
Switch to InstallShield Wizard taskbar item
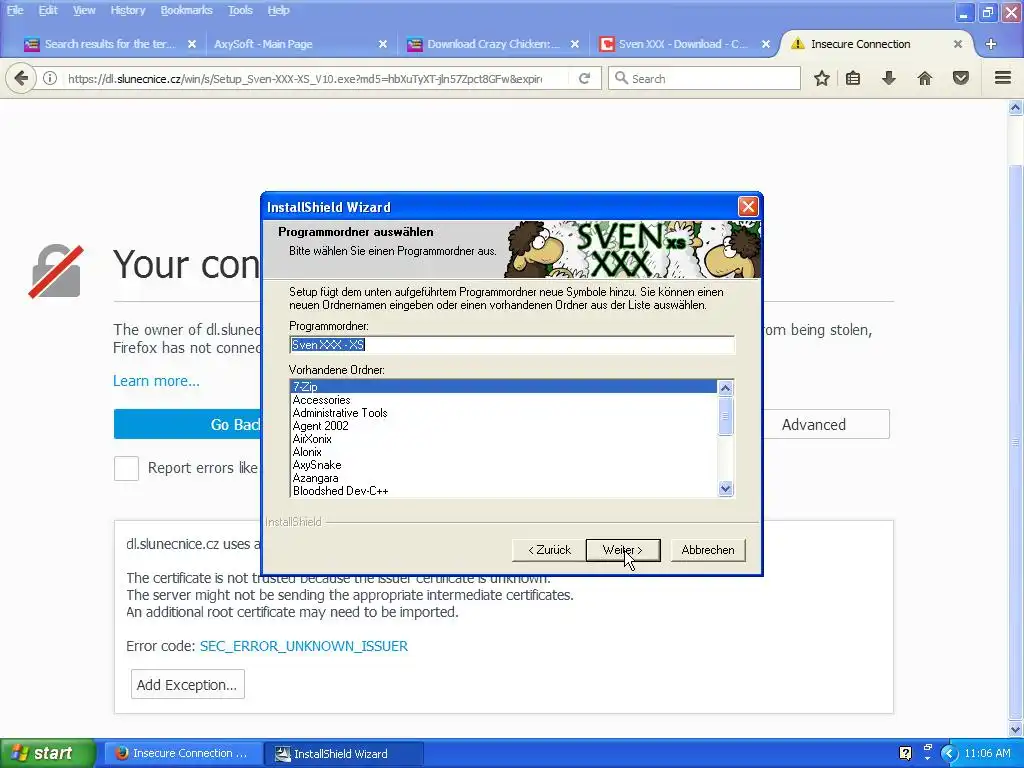click(x=344, y=754)
